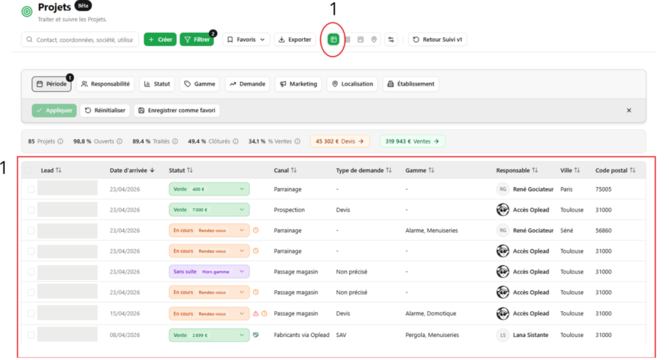Open the 45 302 € Devis link
The height and width of the screenshot is (360, 669).
pos(340,141)
